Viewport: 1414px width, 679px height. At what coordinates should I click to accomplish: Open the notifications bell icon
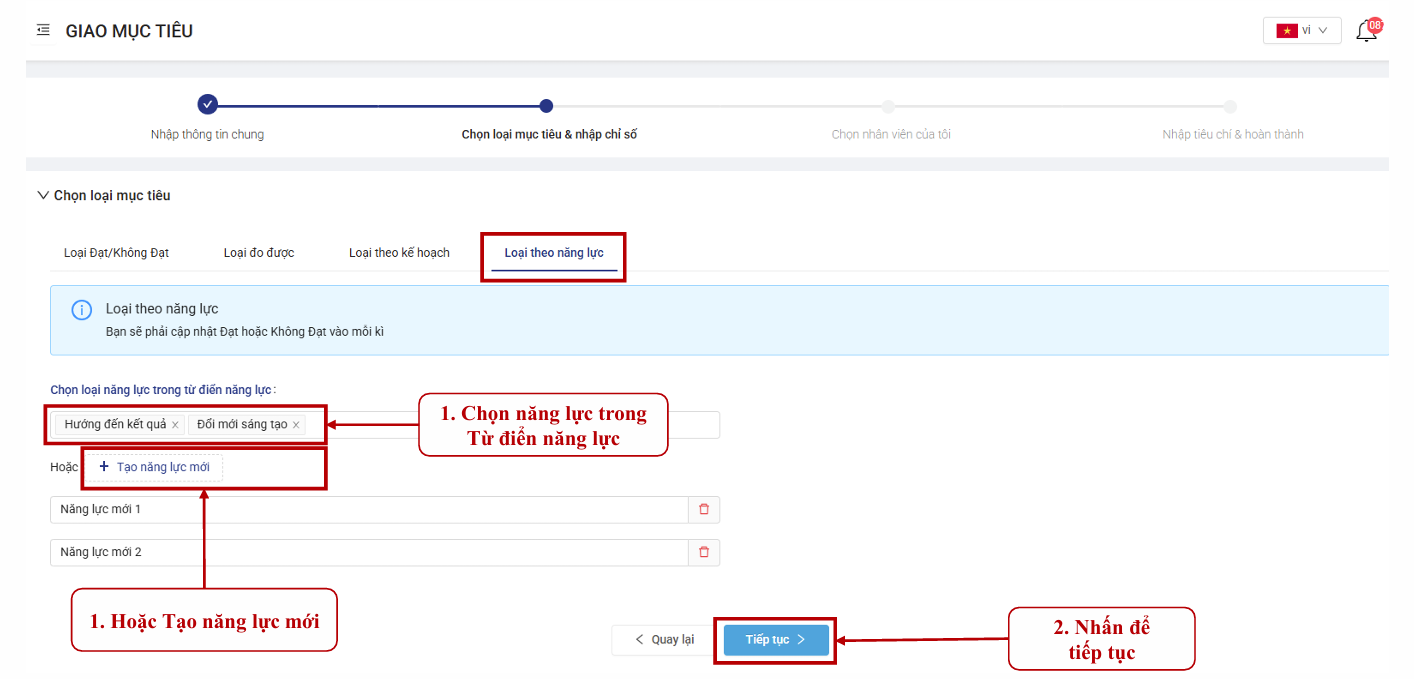(x=1366, y=31)
